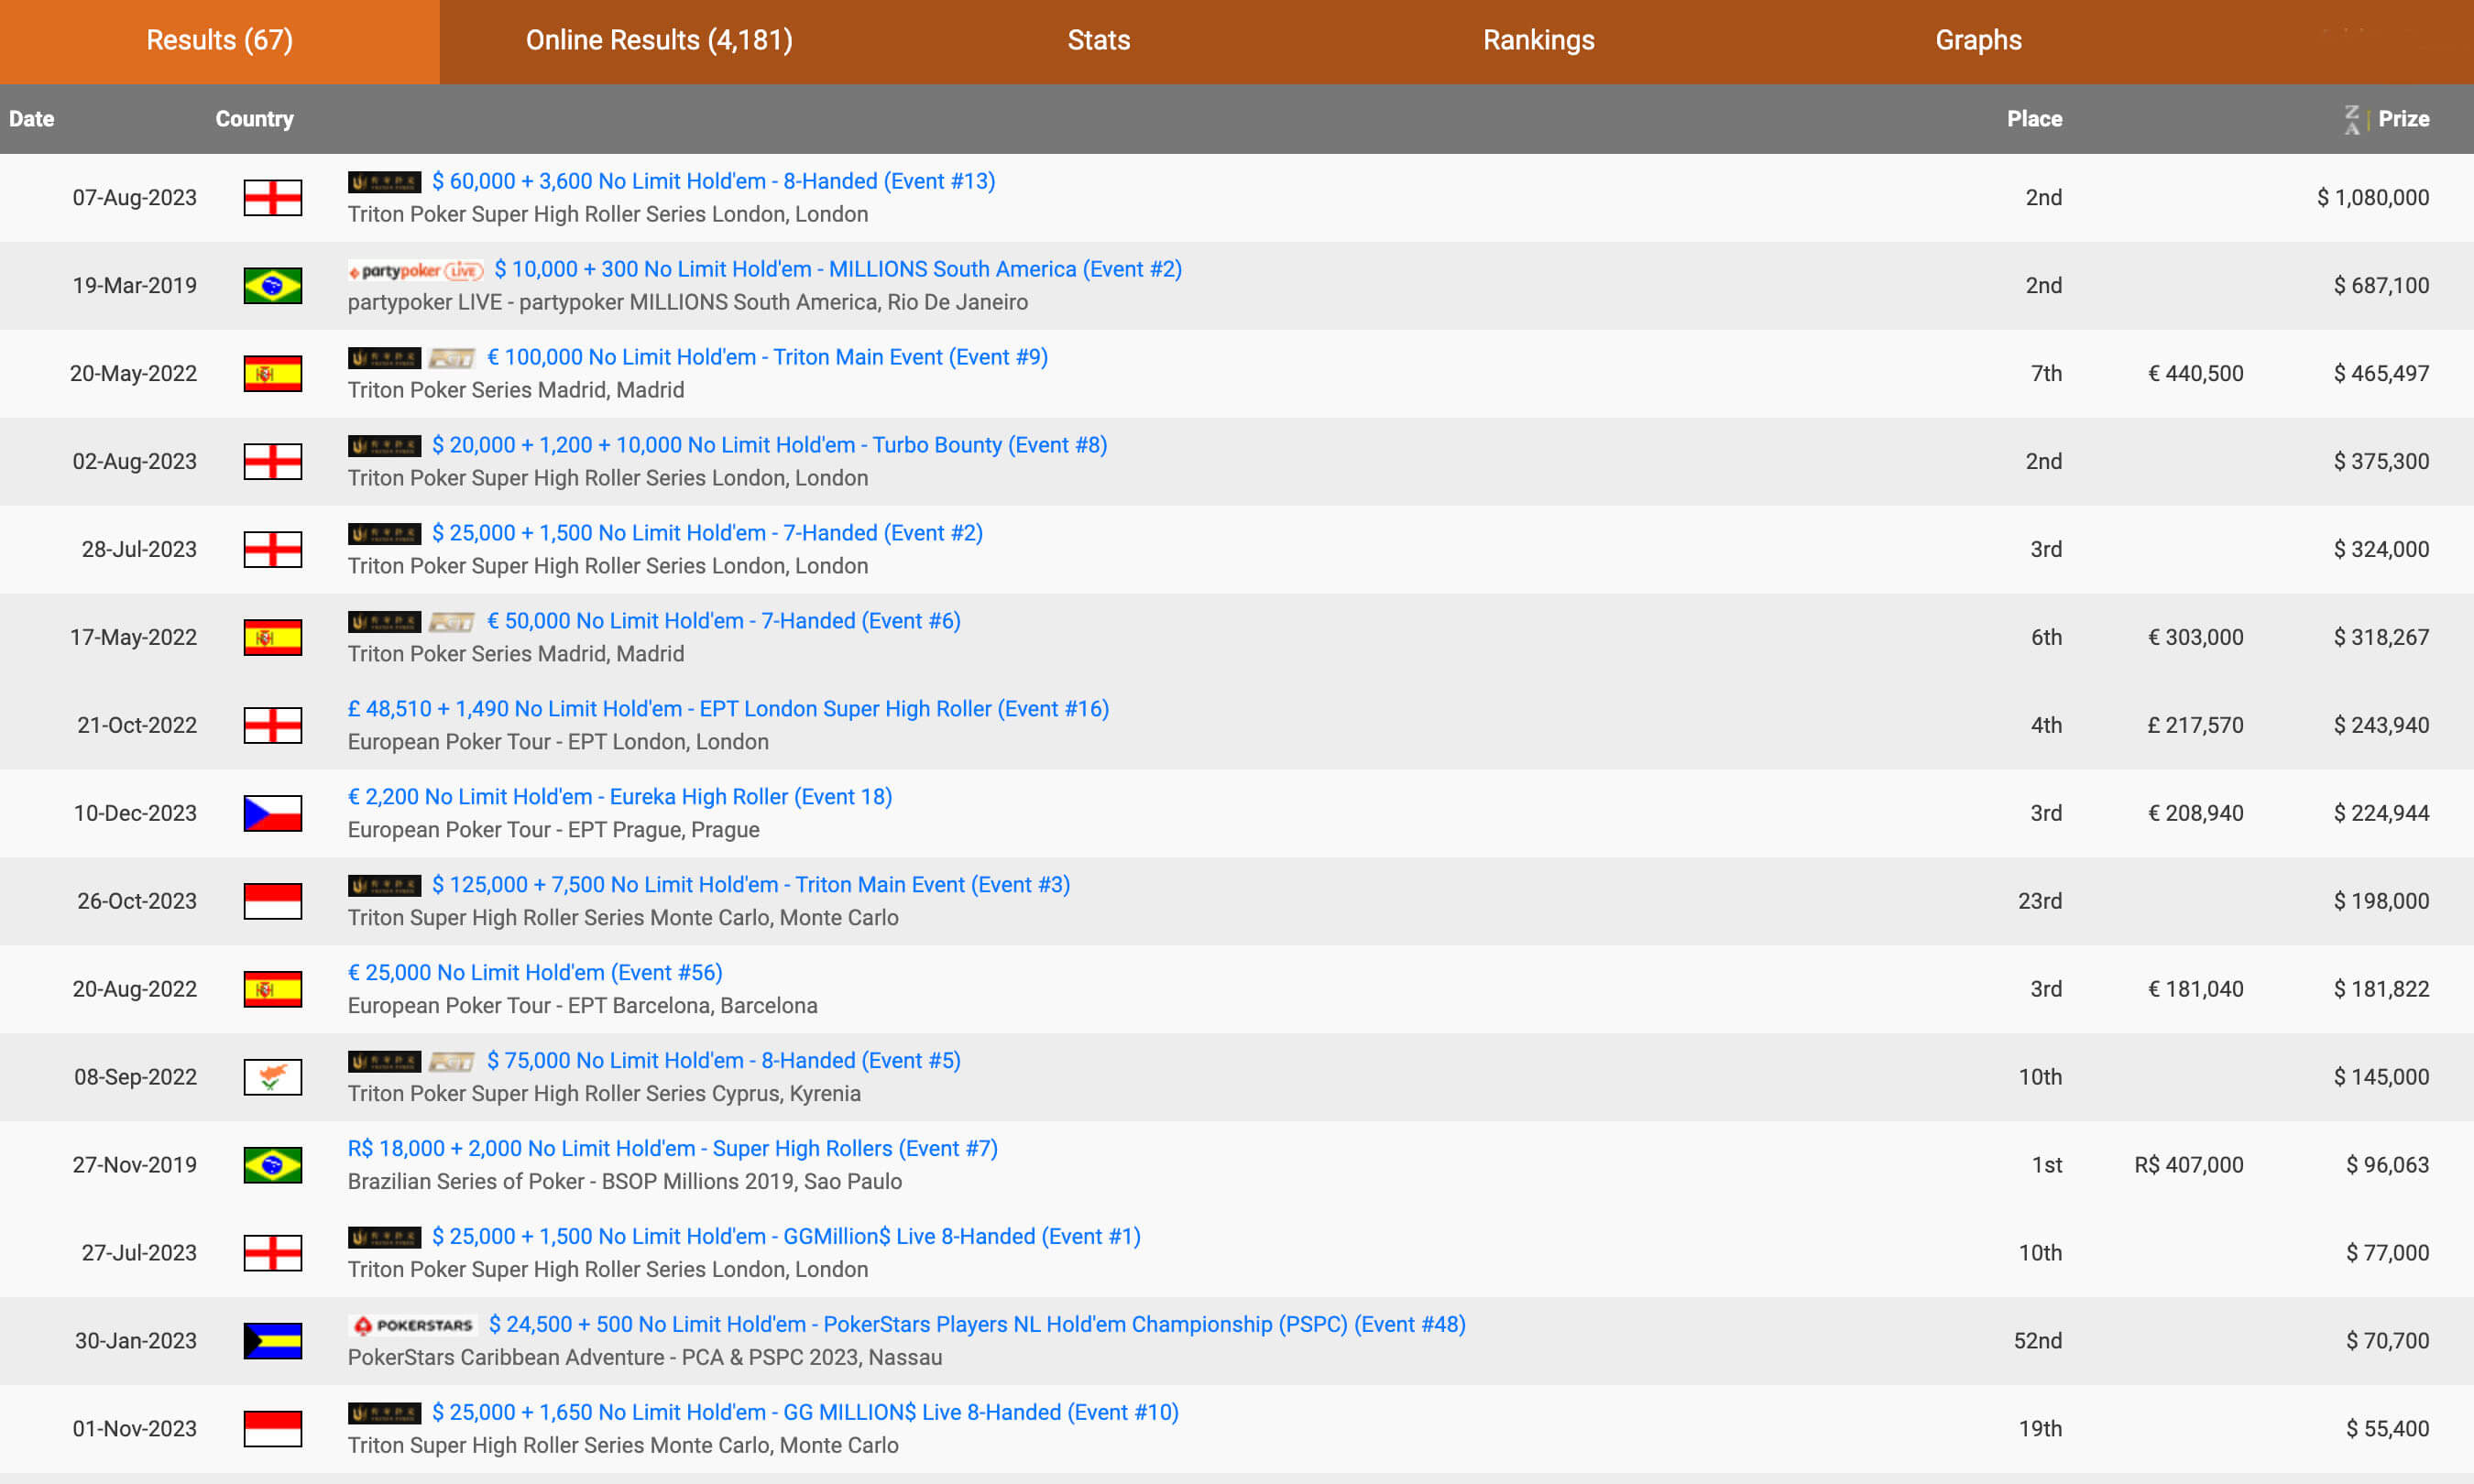This screenshot has height=1484, width=2474.
Task: Click Cyprus flag on 08-Sep-2022 row
Action: (272, 1077)
